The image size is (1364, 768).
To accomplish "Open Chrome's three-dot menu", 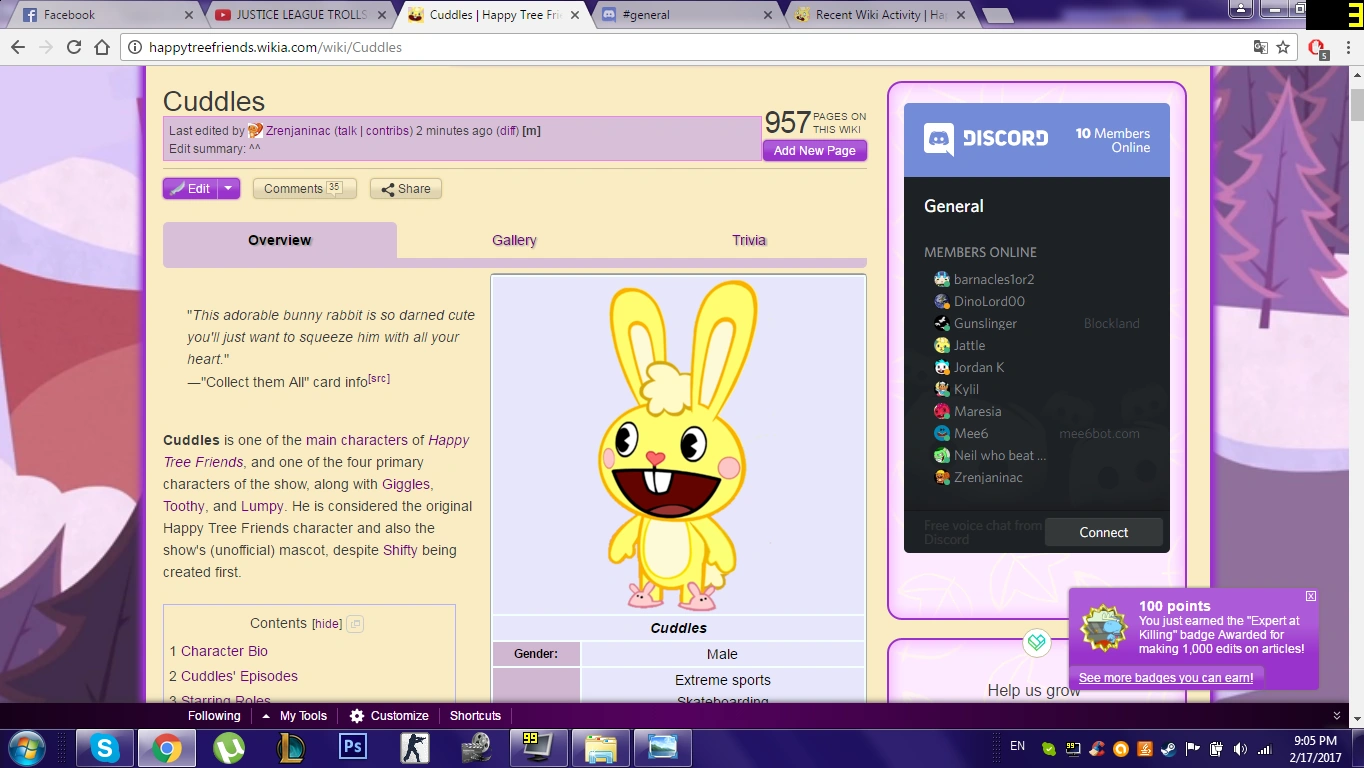I will (x=1346, y=47).
